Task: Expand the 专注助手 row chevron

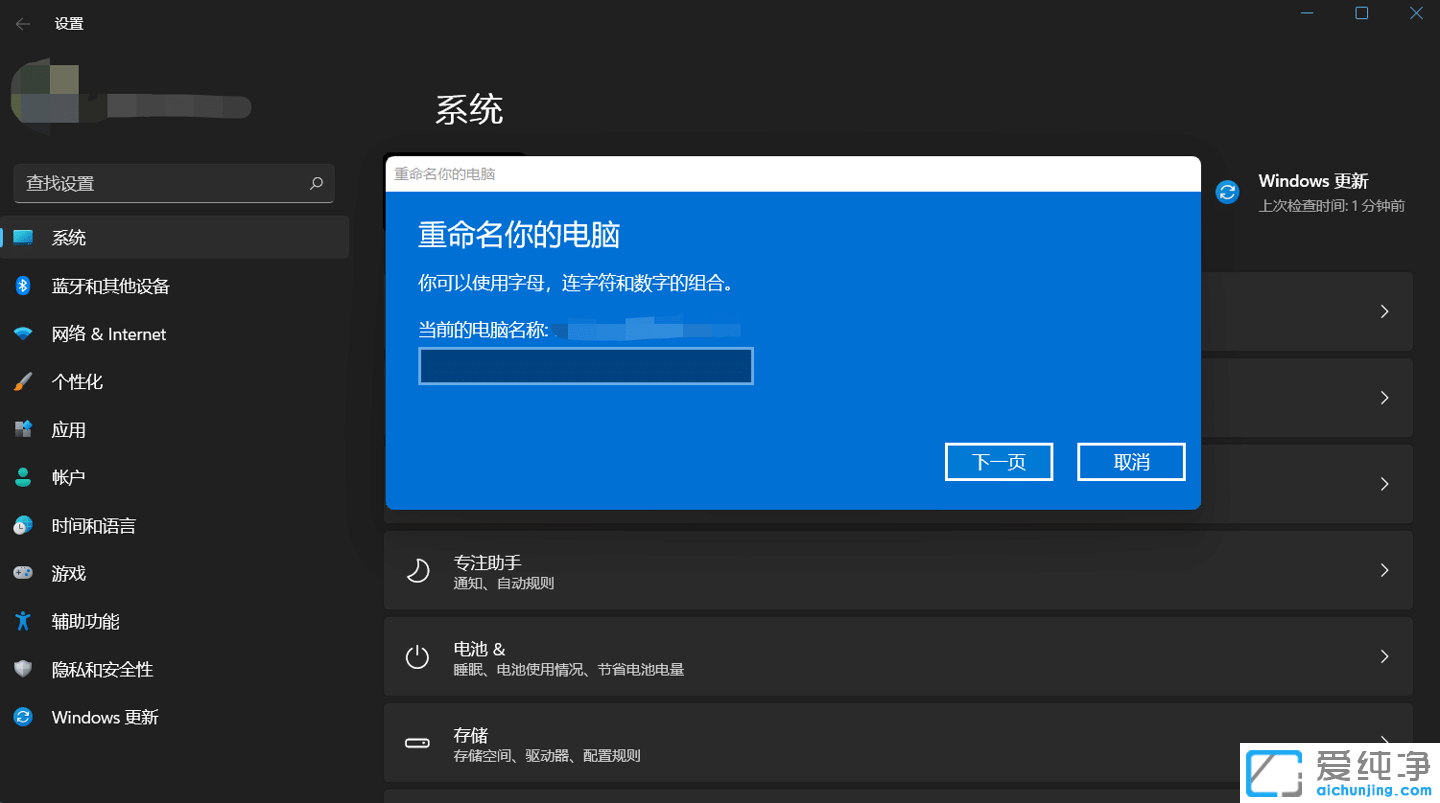Action: (x=1384, y=570)
